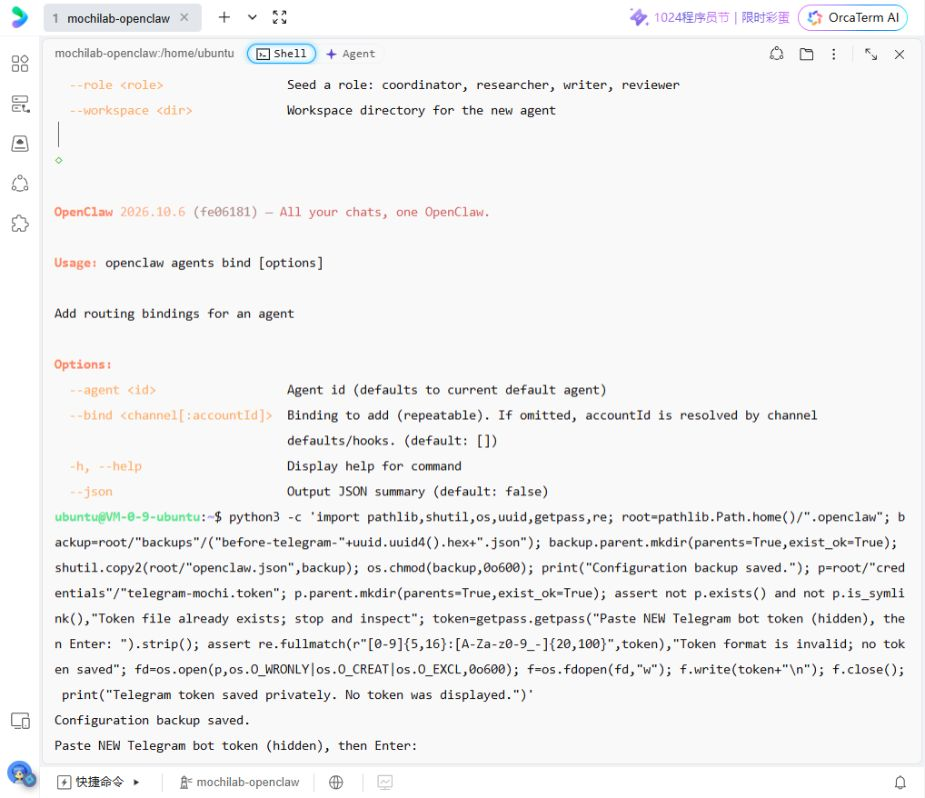Click the 'Usage:' label

(x=76, y=262)
